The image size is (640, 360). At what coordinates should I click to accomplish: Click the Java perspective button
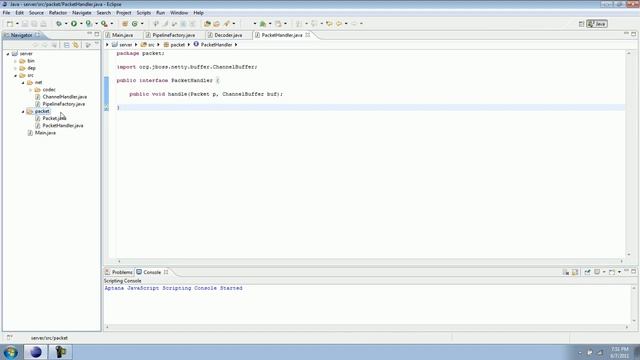click(597, 24)
